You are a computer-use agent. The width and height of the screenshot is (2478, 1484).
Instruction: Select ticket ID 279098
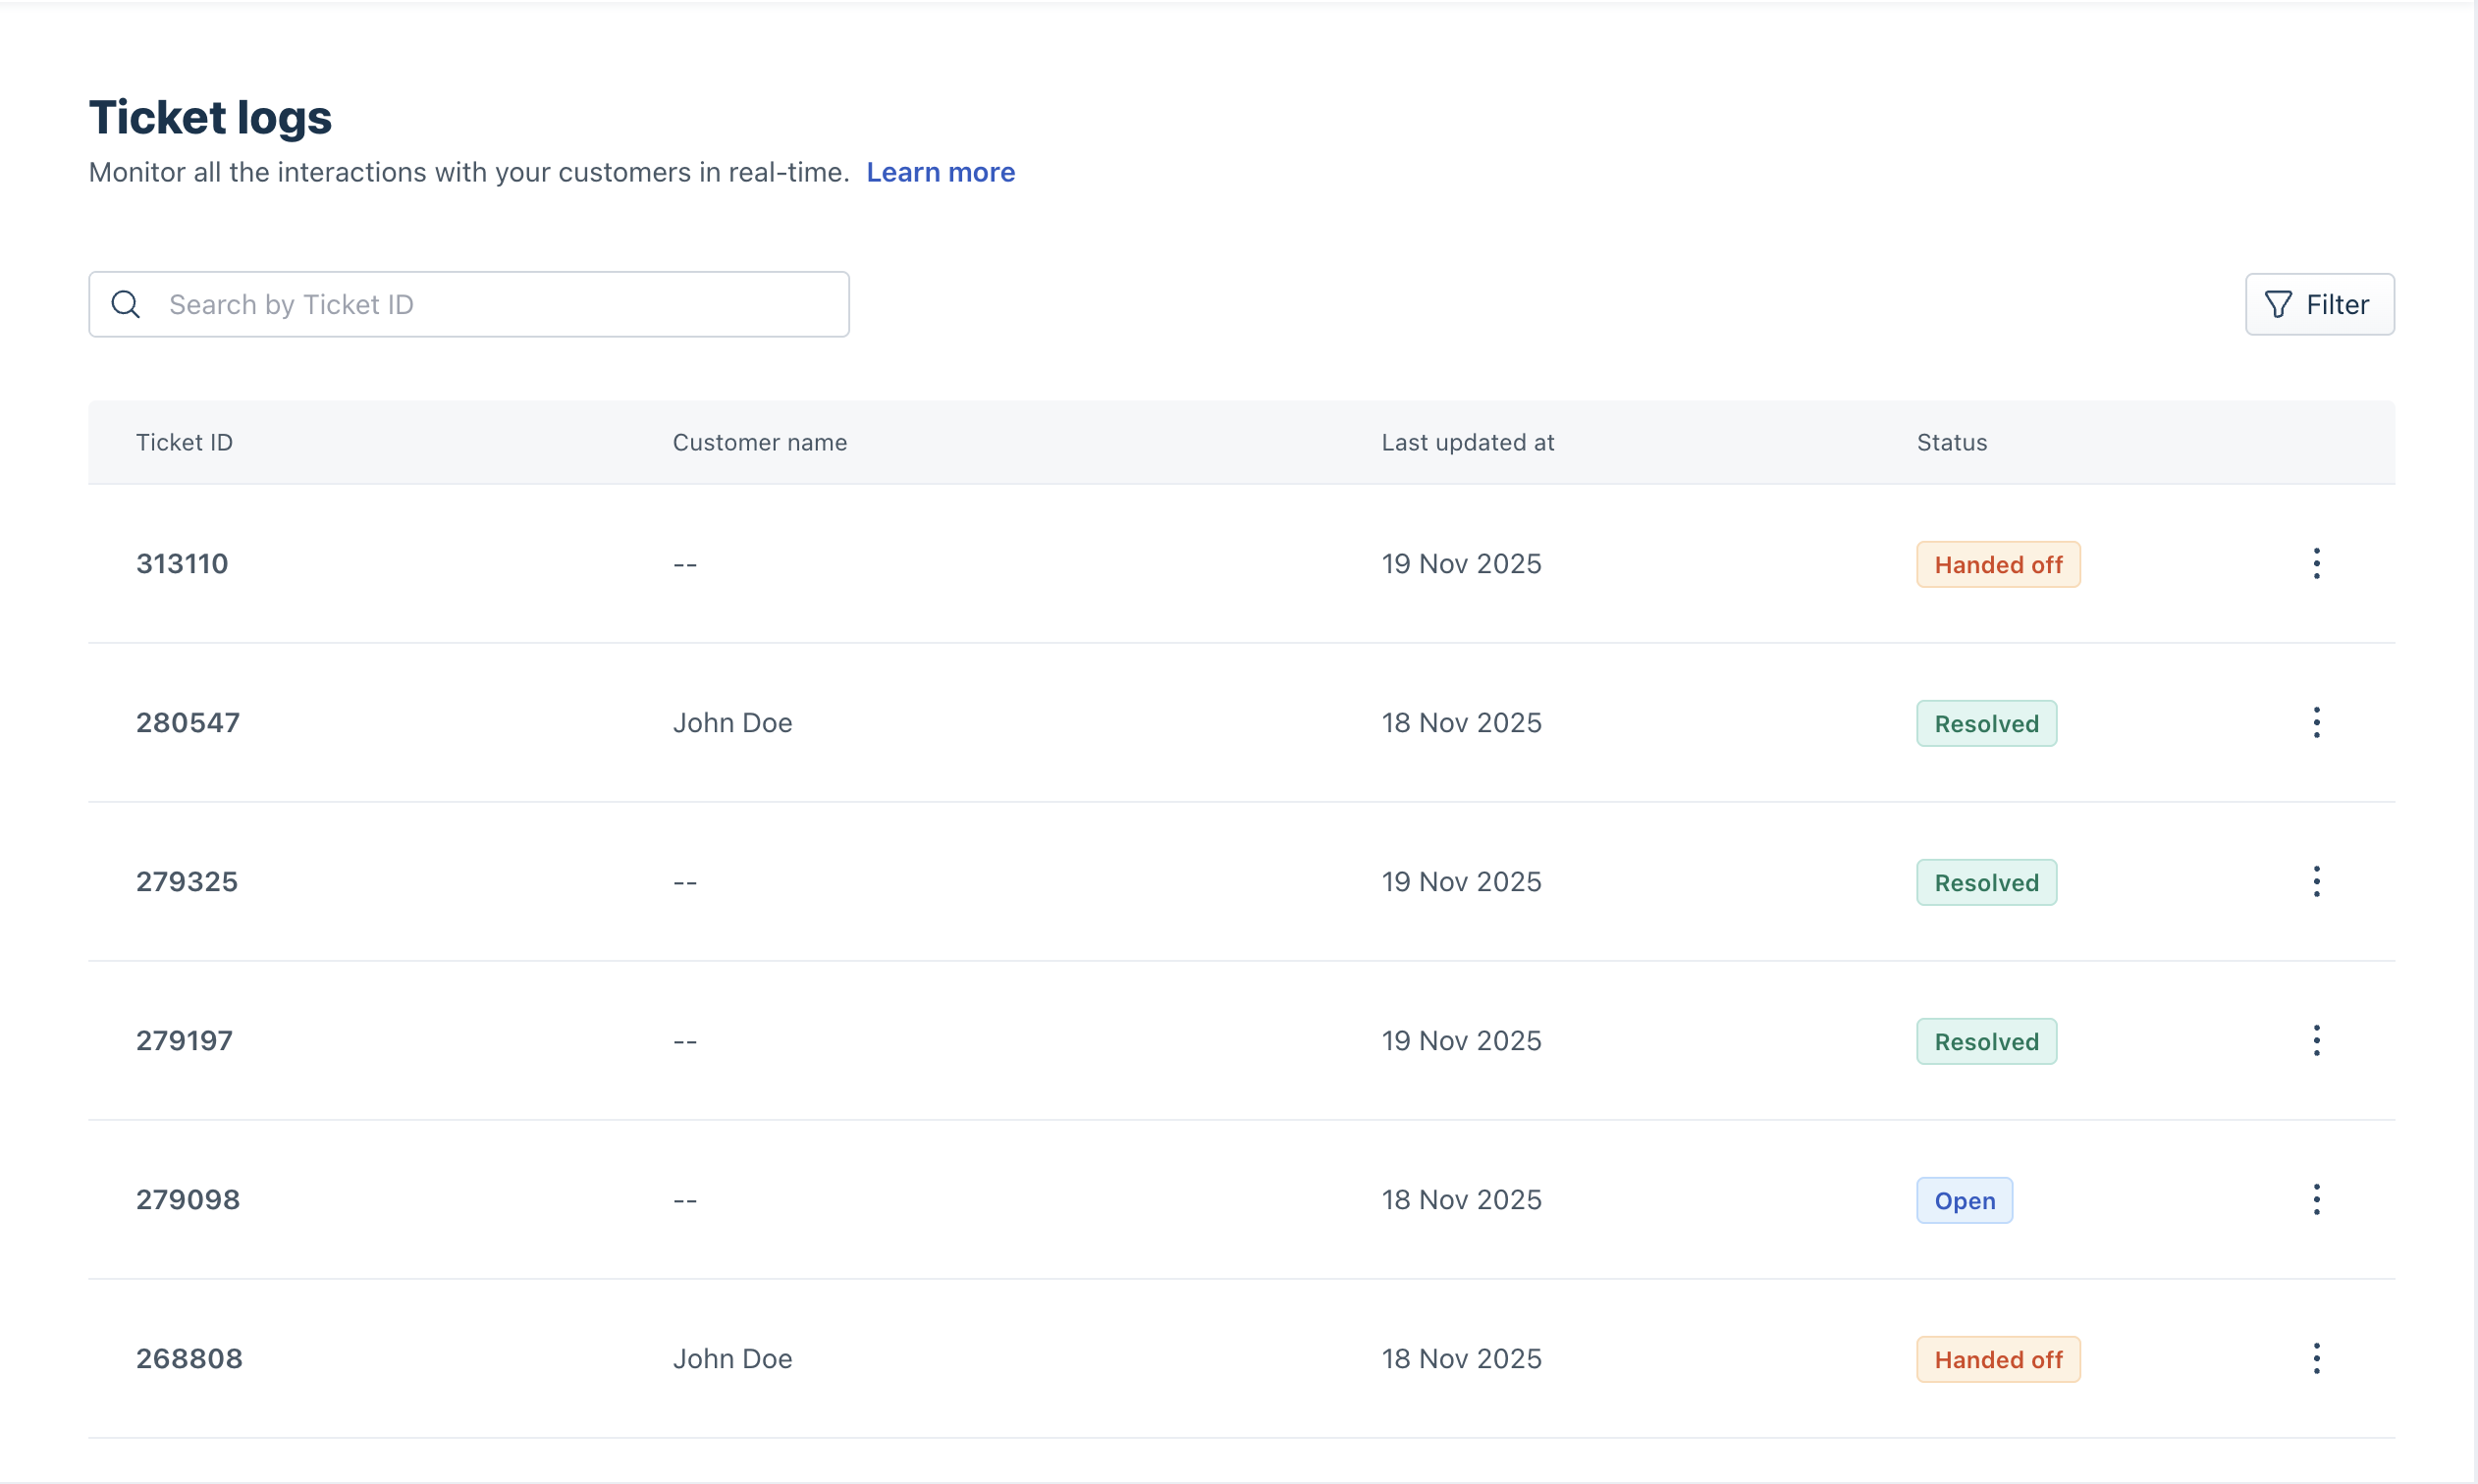point(188,1200)
